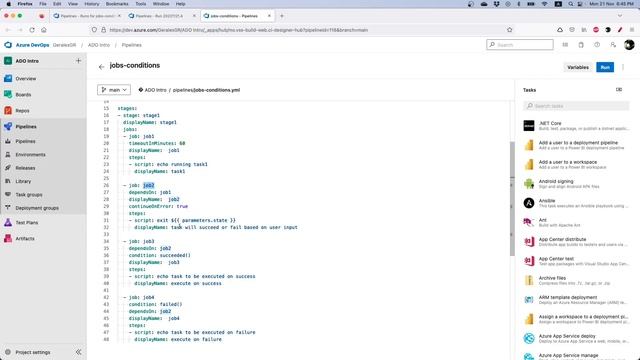The image size is (640, 360).
Task: Collapse the sidebar with double chevron
Action: tap(78, 352)
